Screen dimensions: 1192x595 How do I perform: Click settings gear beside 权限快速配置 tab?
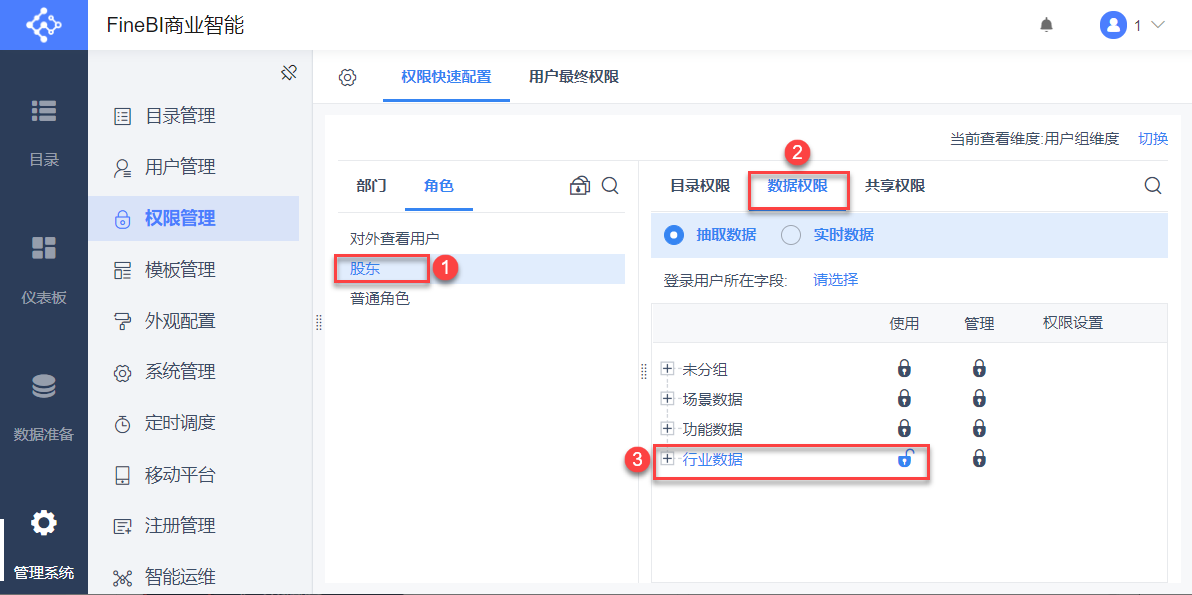click(x=347, y=77)
